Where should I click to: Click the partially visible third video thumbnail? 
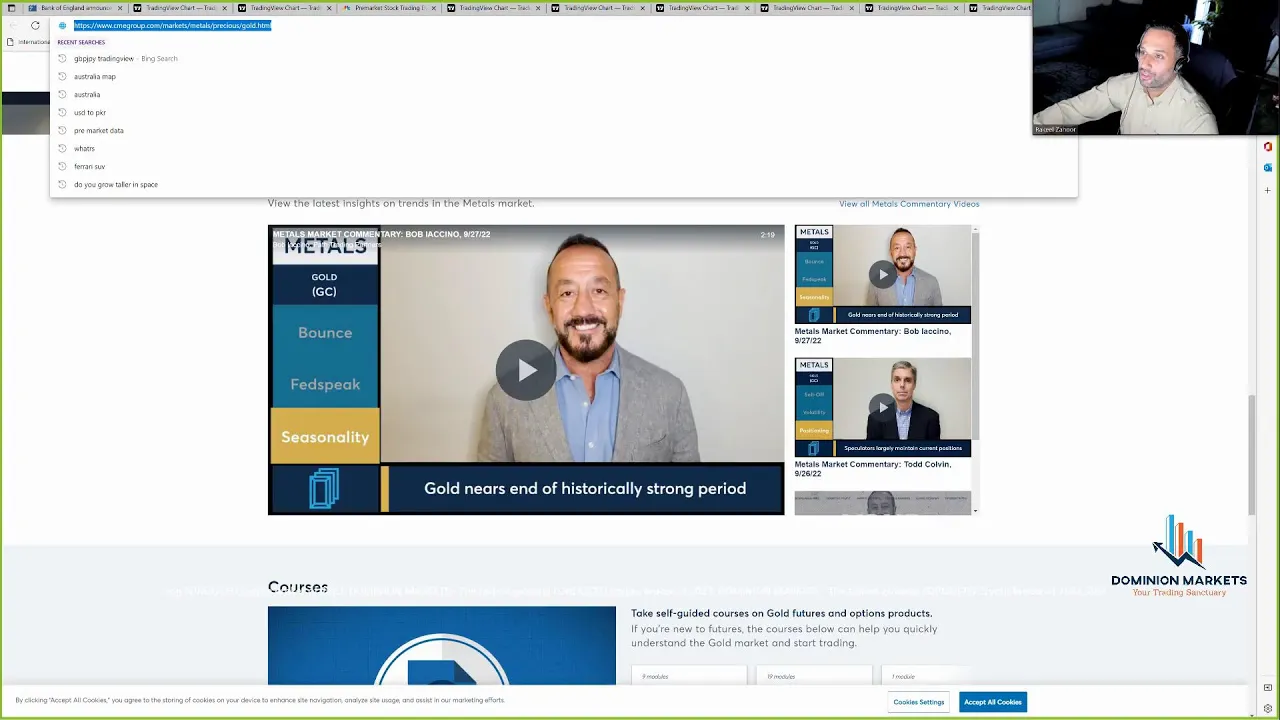click(x=882, y=503)
